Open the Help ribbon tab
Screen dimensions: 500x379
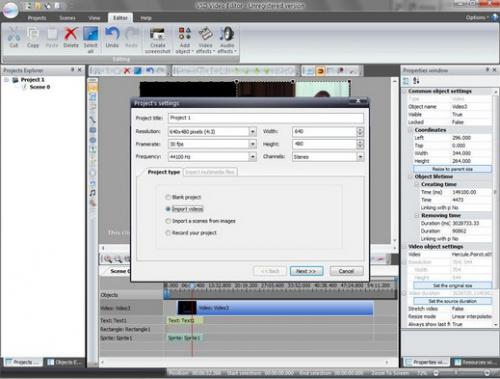click(x=146, y=18)
